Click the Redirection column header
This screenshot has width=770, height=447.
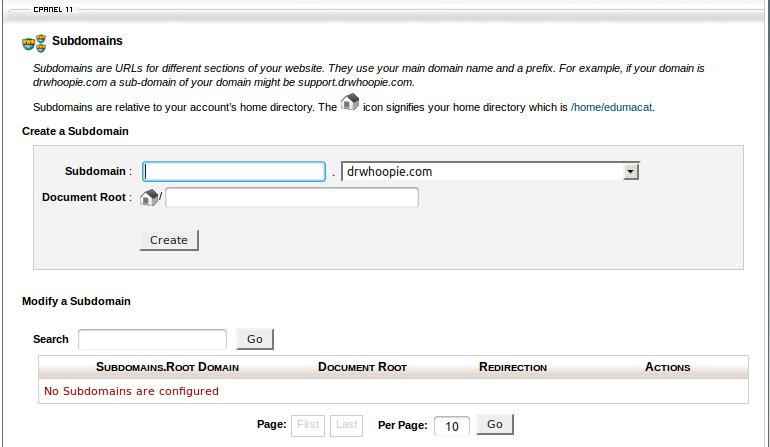pos(512,367)
